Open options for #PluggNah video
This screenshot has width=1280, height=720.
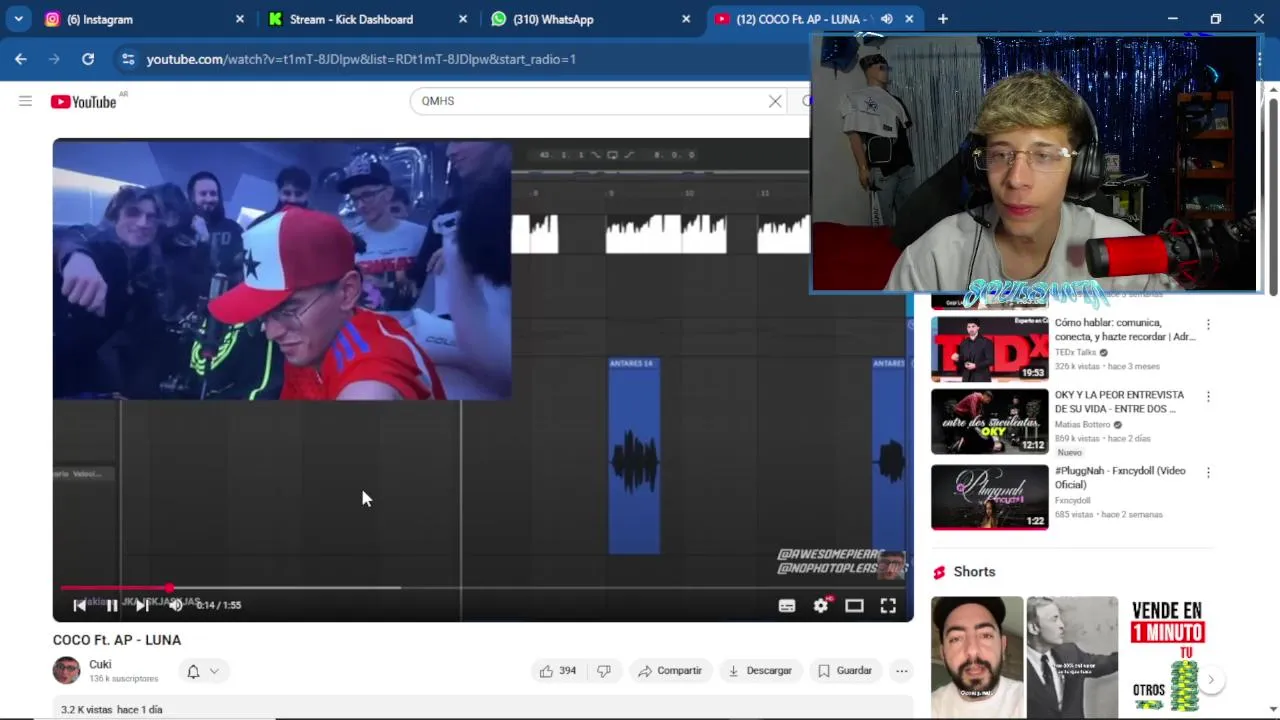pos(1208,472)
